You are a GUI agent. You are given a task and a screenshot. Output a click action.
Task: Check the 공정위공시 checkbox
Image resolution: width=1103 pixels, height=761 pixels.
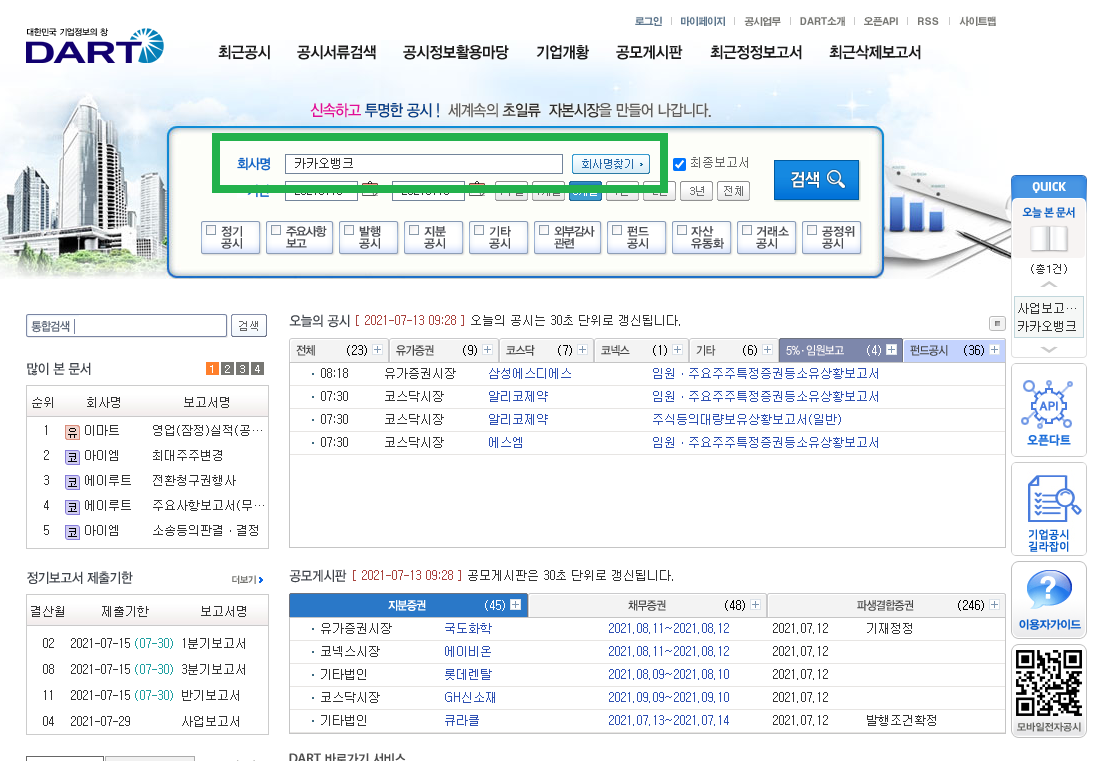pyautogui.click(x=812, y=230)
